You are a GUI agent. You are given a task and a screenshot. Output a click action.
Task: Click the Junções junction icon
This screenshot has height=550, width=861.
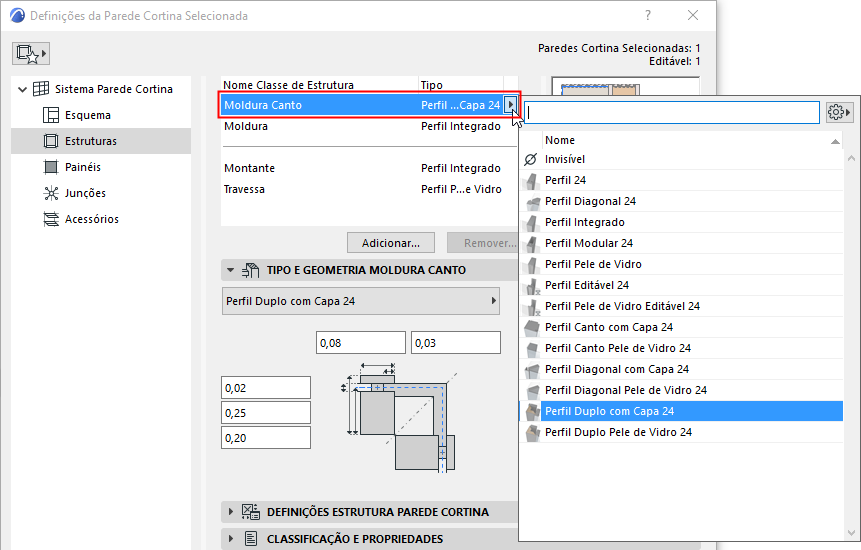pos(51,193)
